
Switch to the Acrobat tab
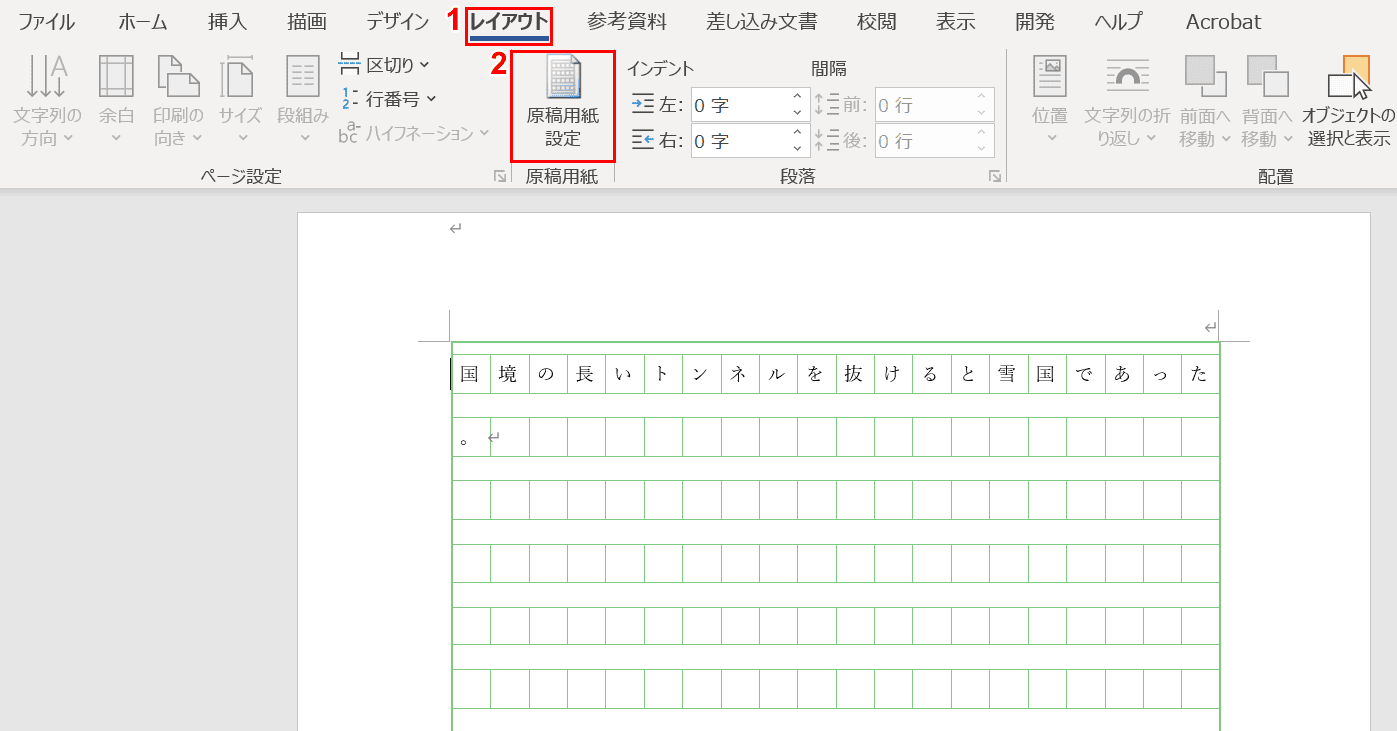click(x=1223, y=22)
